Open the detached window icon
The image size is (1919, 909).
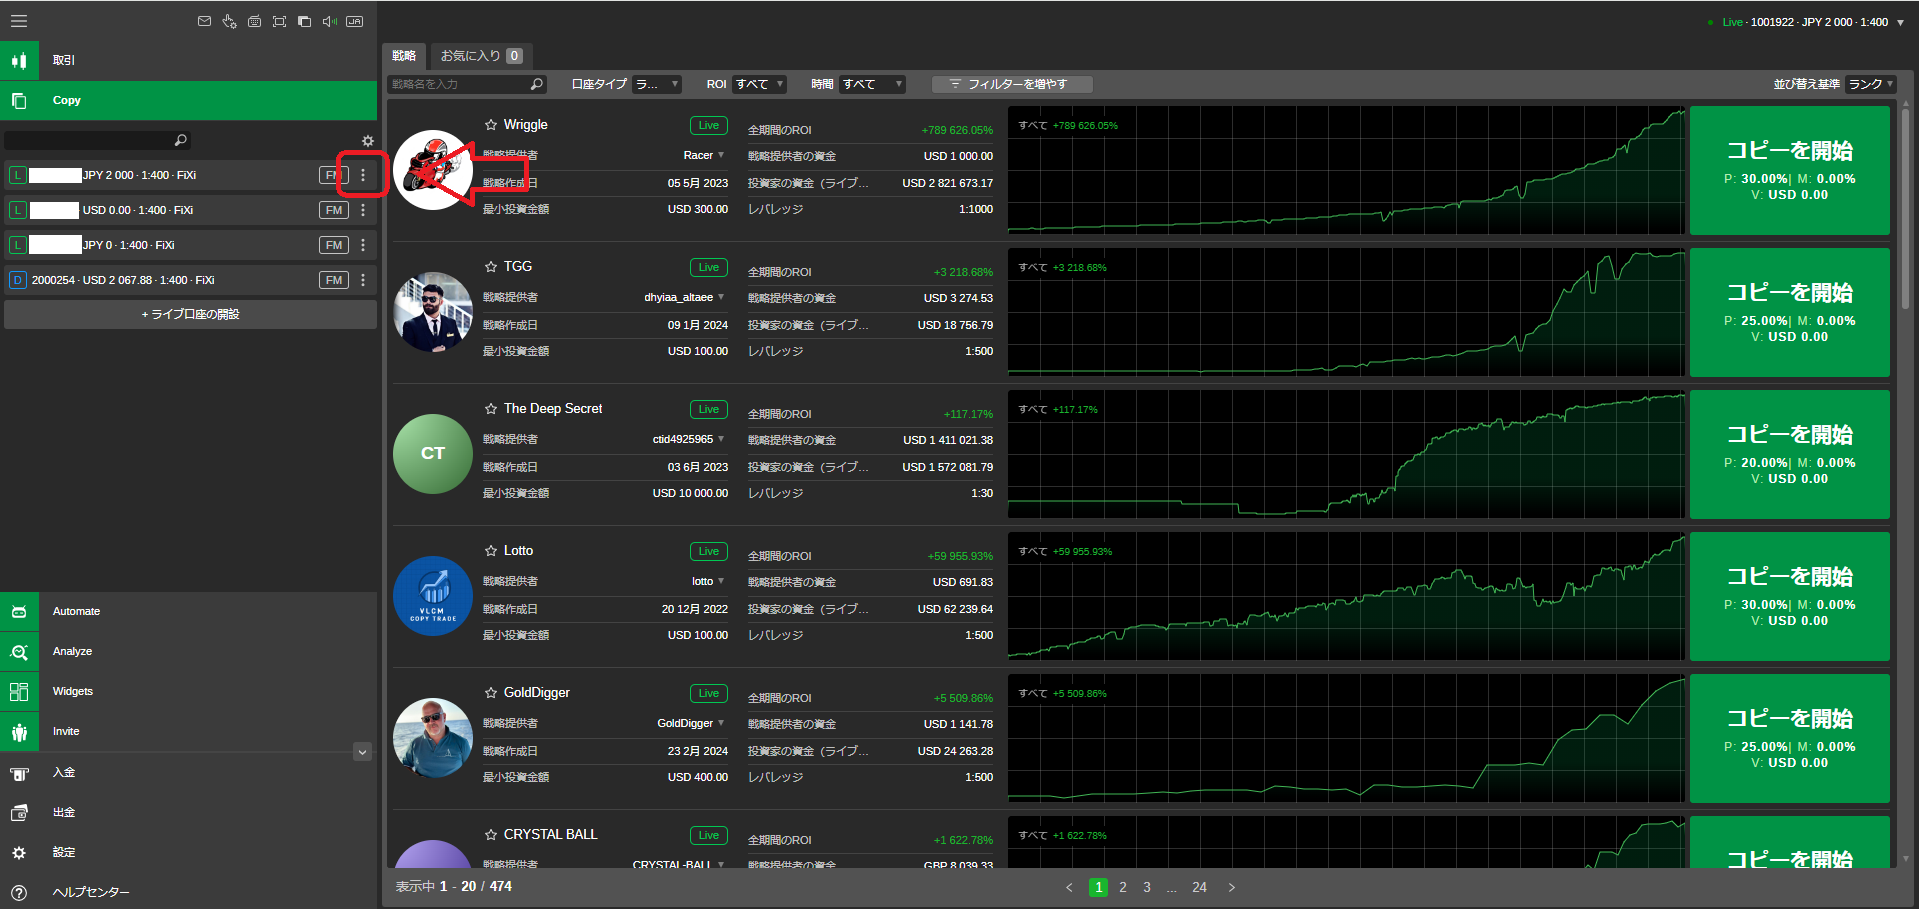click(304, 21)
